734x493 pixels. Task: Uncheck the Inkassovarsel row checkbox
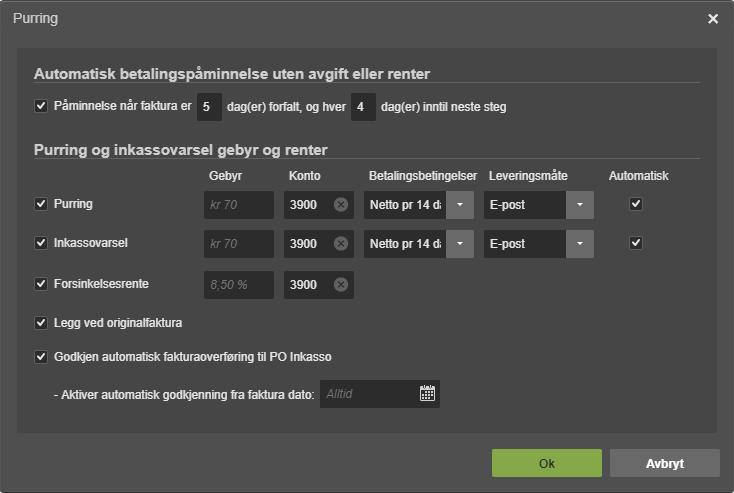coord(41,243)
